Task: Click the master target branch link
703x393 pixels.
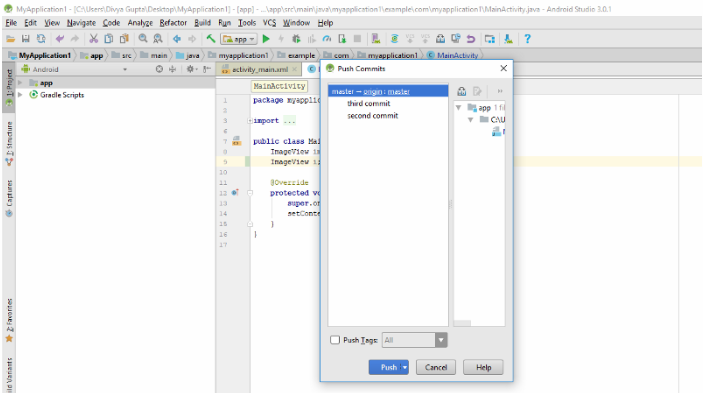Action: [399, 91]
